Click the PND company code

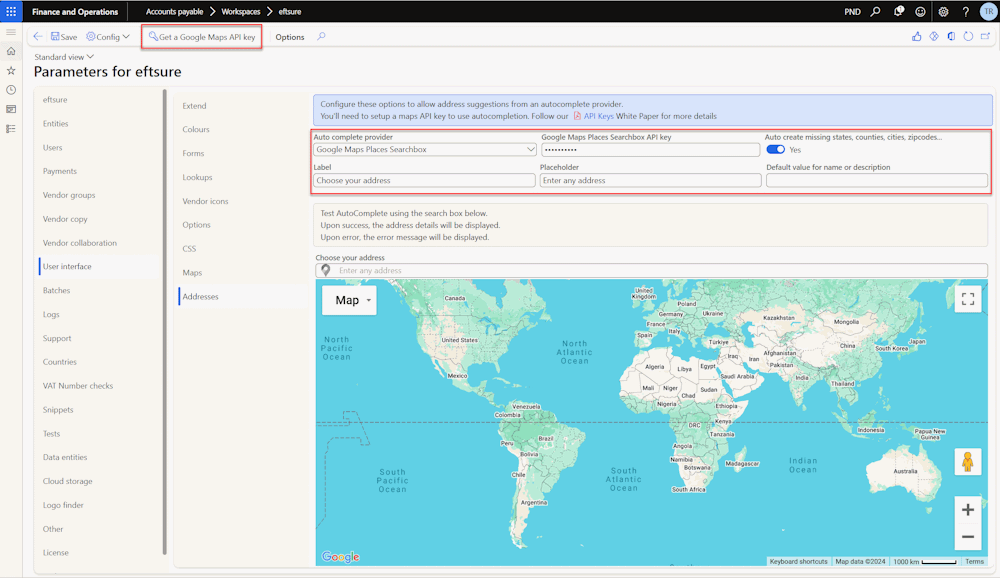click(852, 11)
